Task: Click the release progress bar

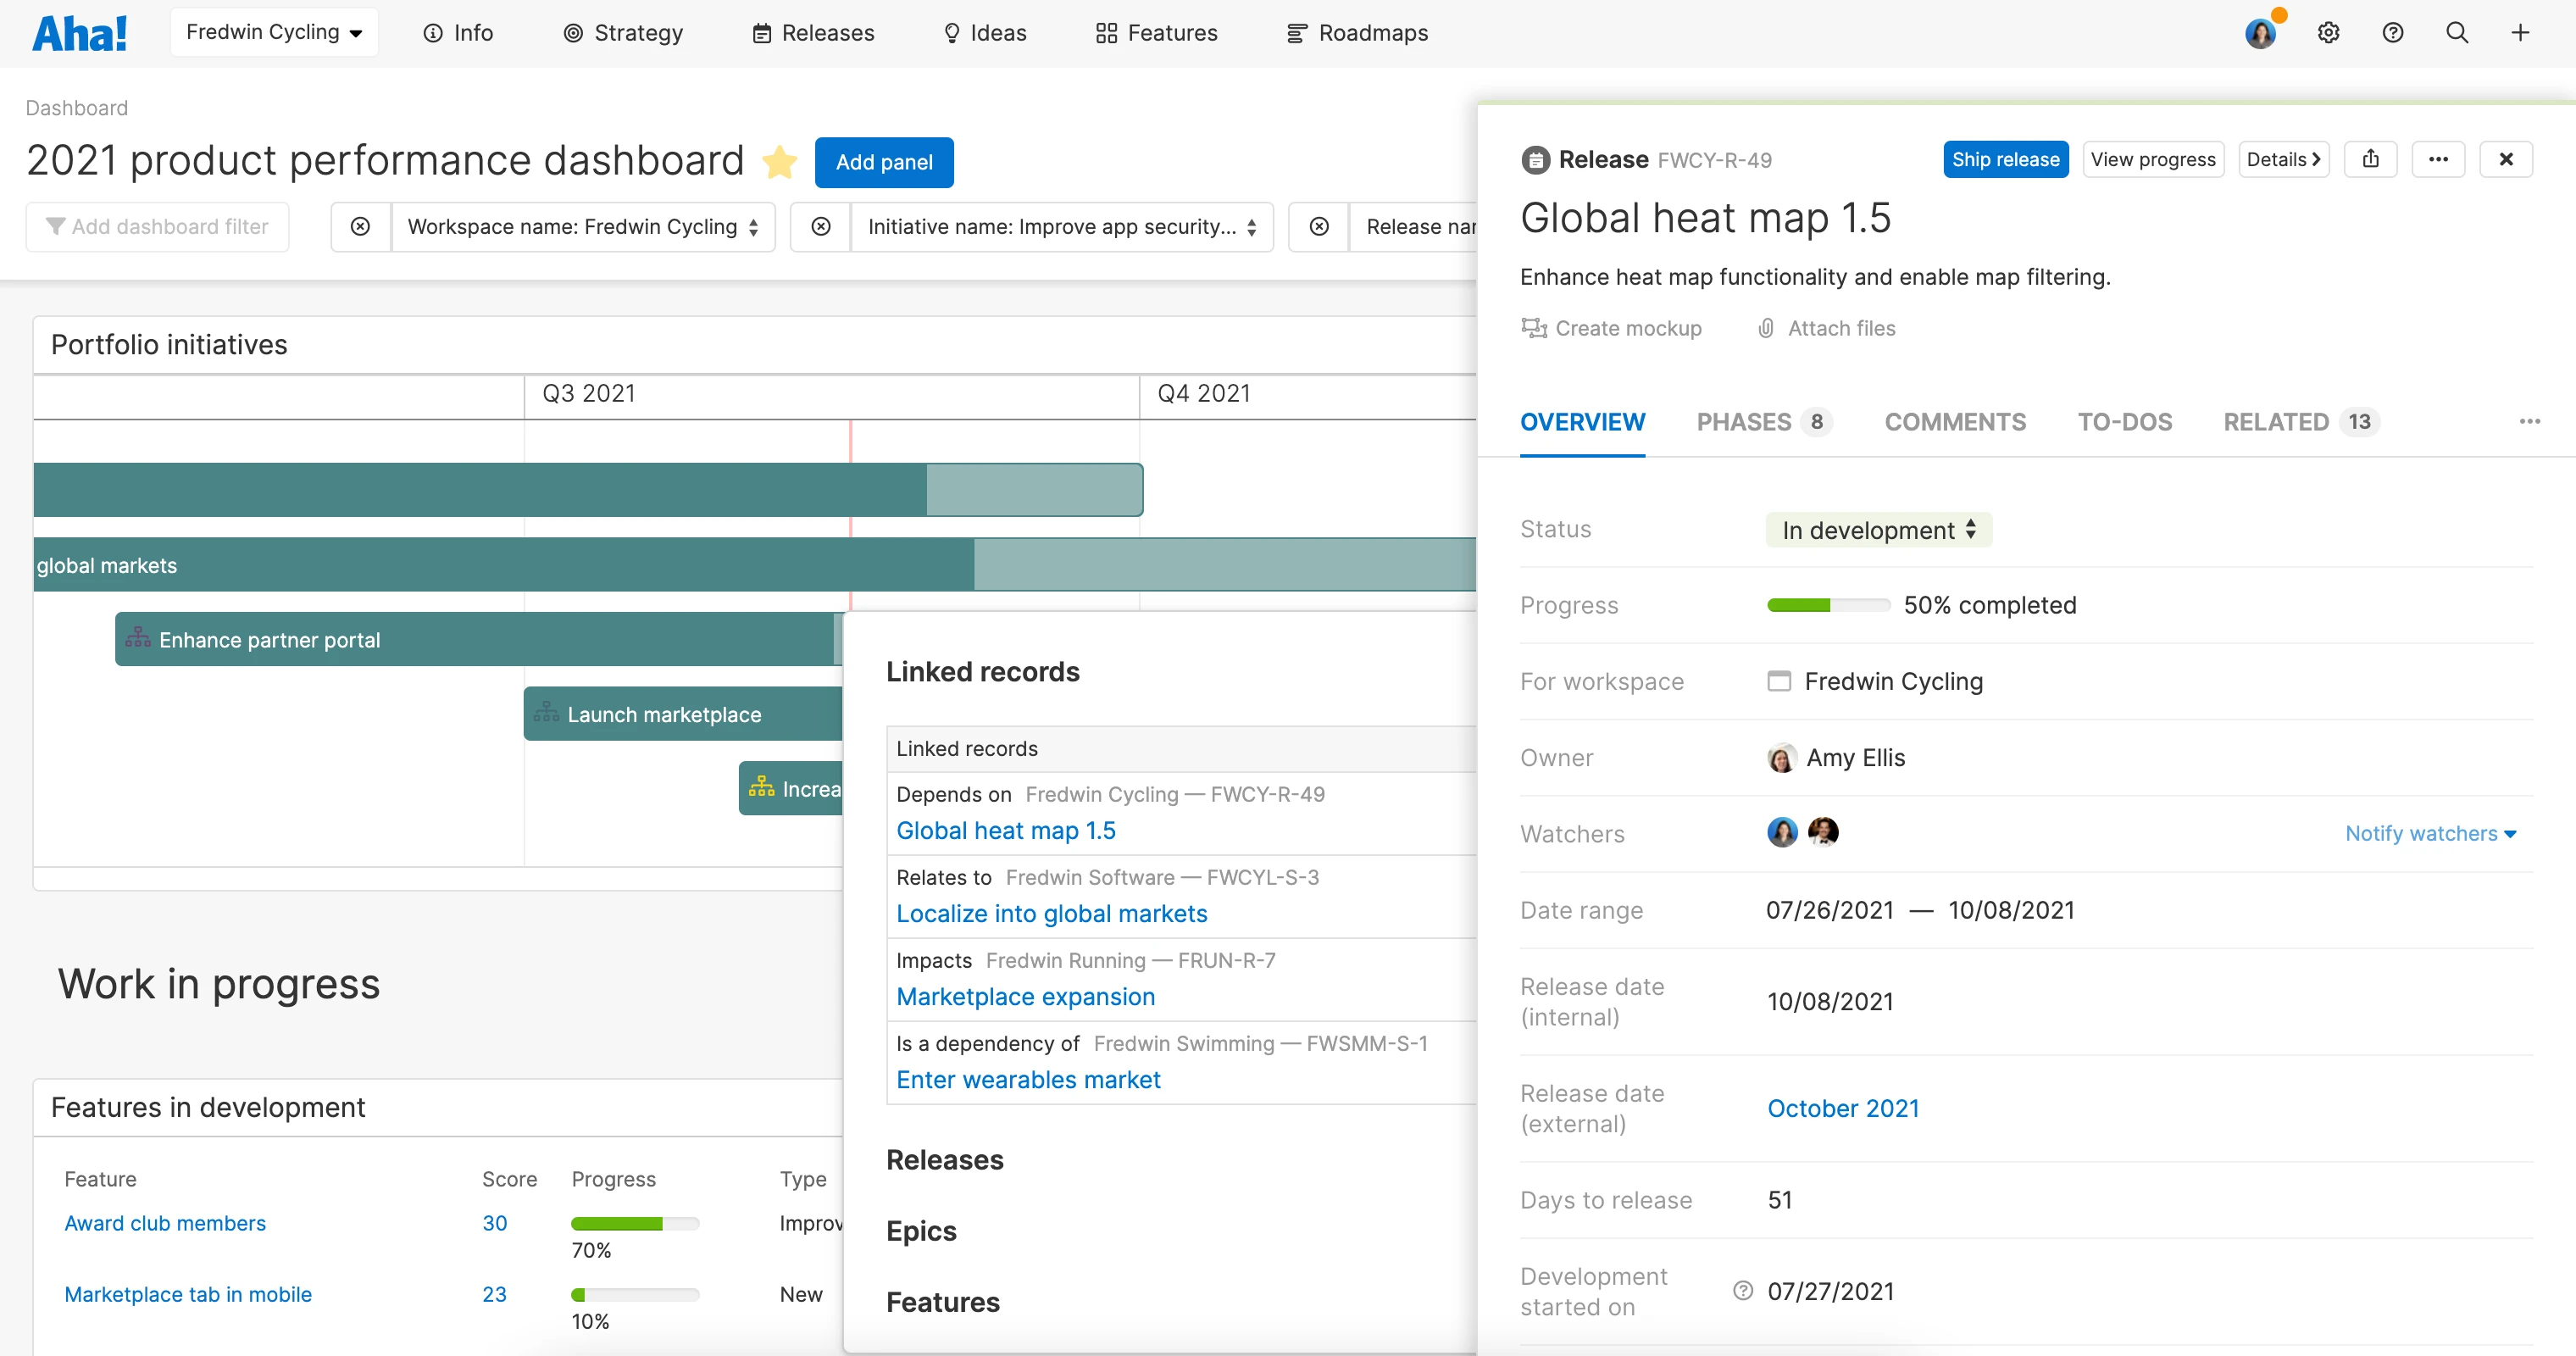Action: [1828, 605]
